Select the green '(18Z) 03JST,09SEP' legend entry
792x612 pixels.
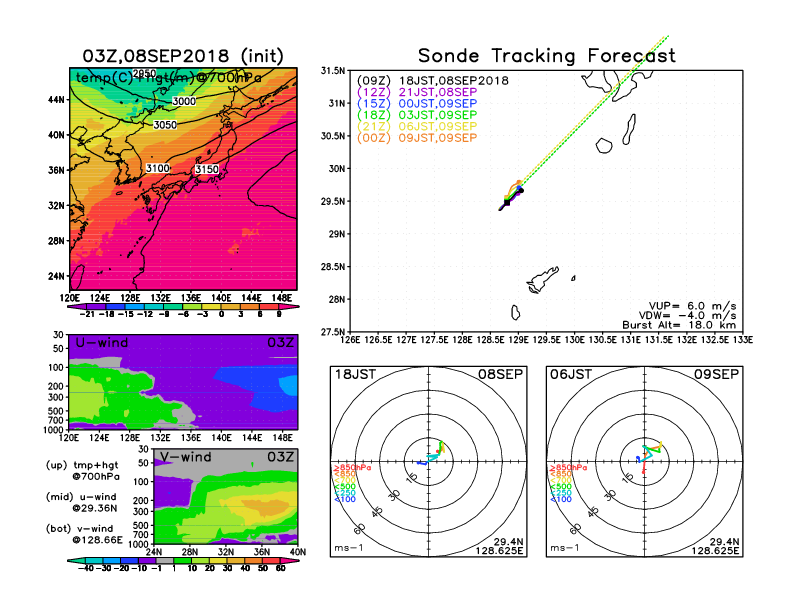pyautogui.click(x=417, y=115)
